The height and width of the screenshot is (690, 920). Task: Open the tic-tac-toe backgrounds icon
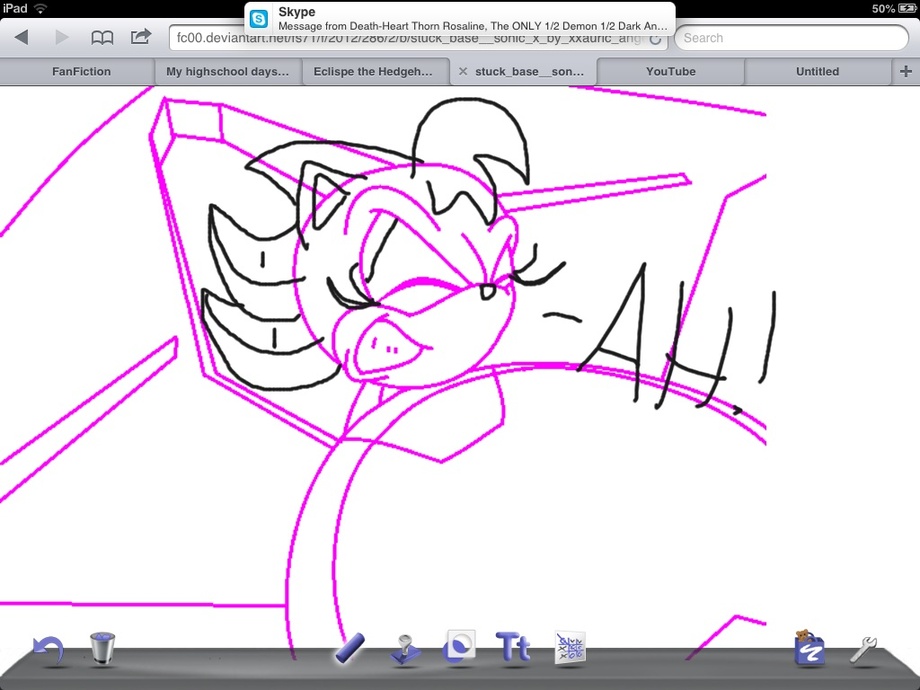(x=570, y=648)
